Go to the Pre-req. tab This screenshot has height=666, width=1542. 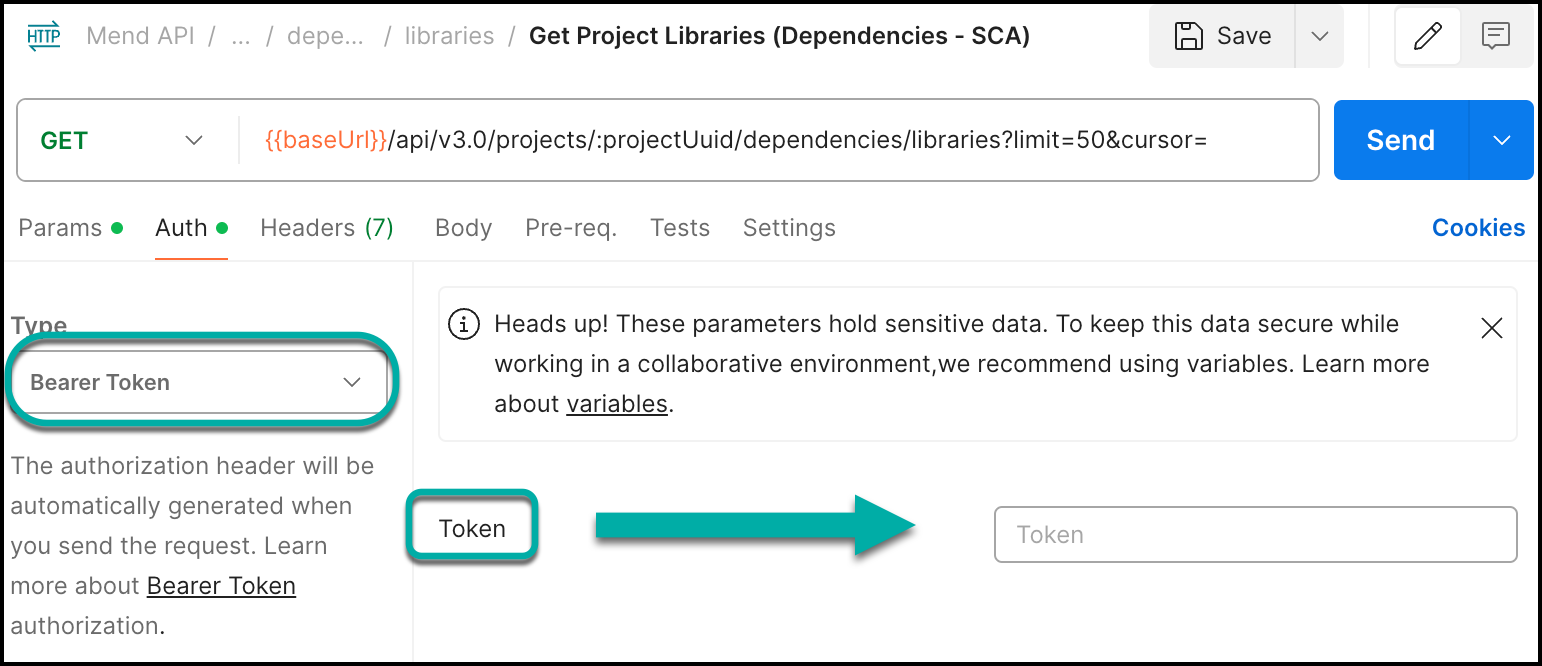point(571,228)
